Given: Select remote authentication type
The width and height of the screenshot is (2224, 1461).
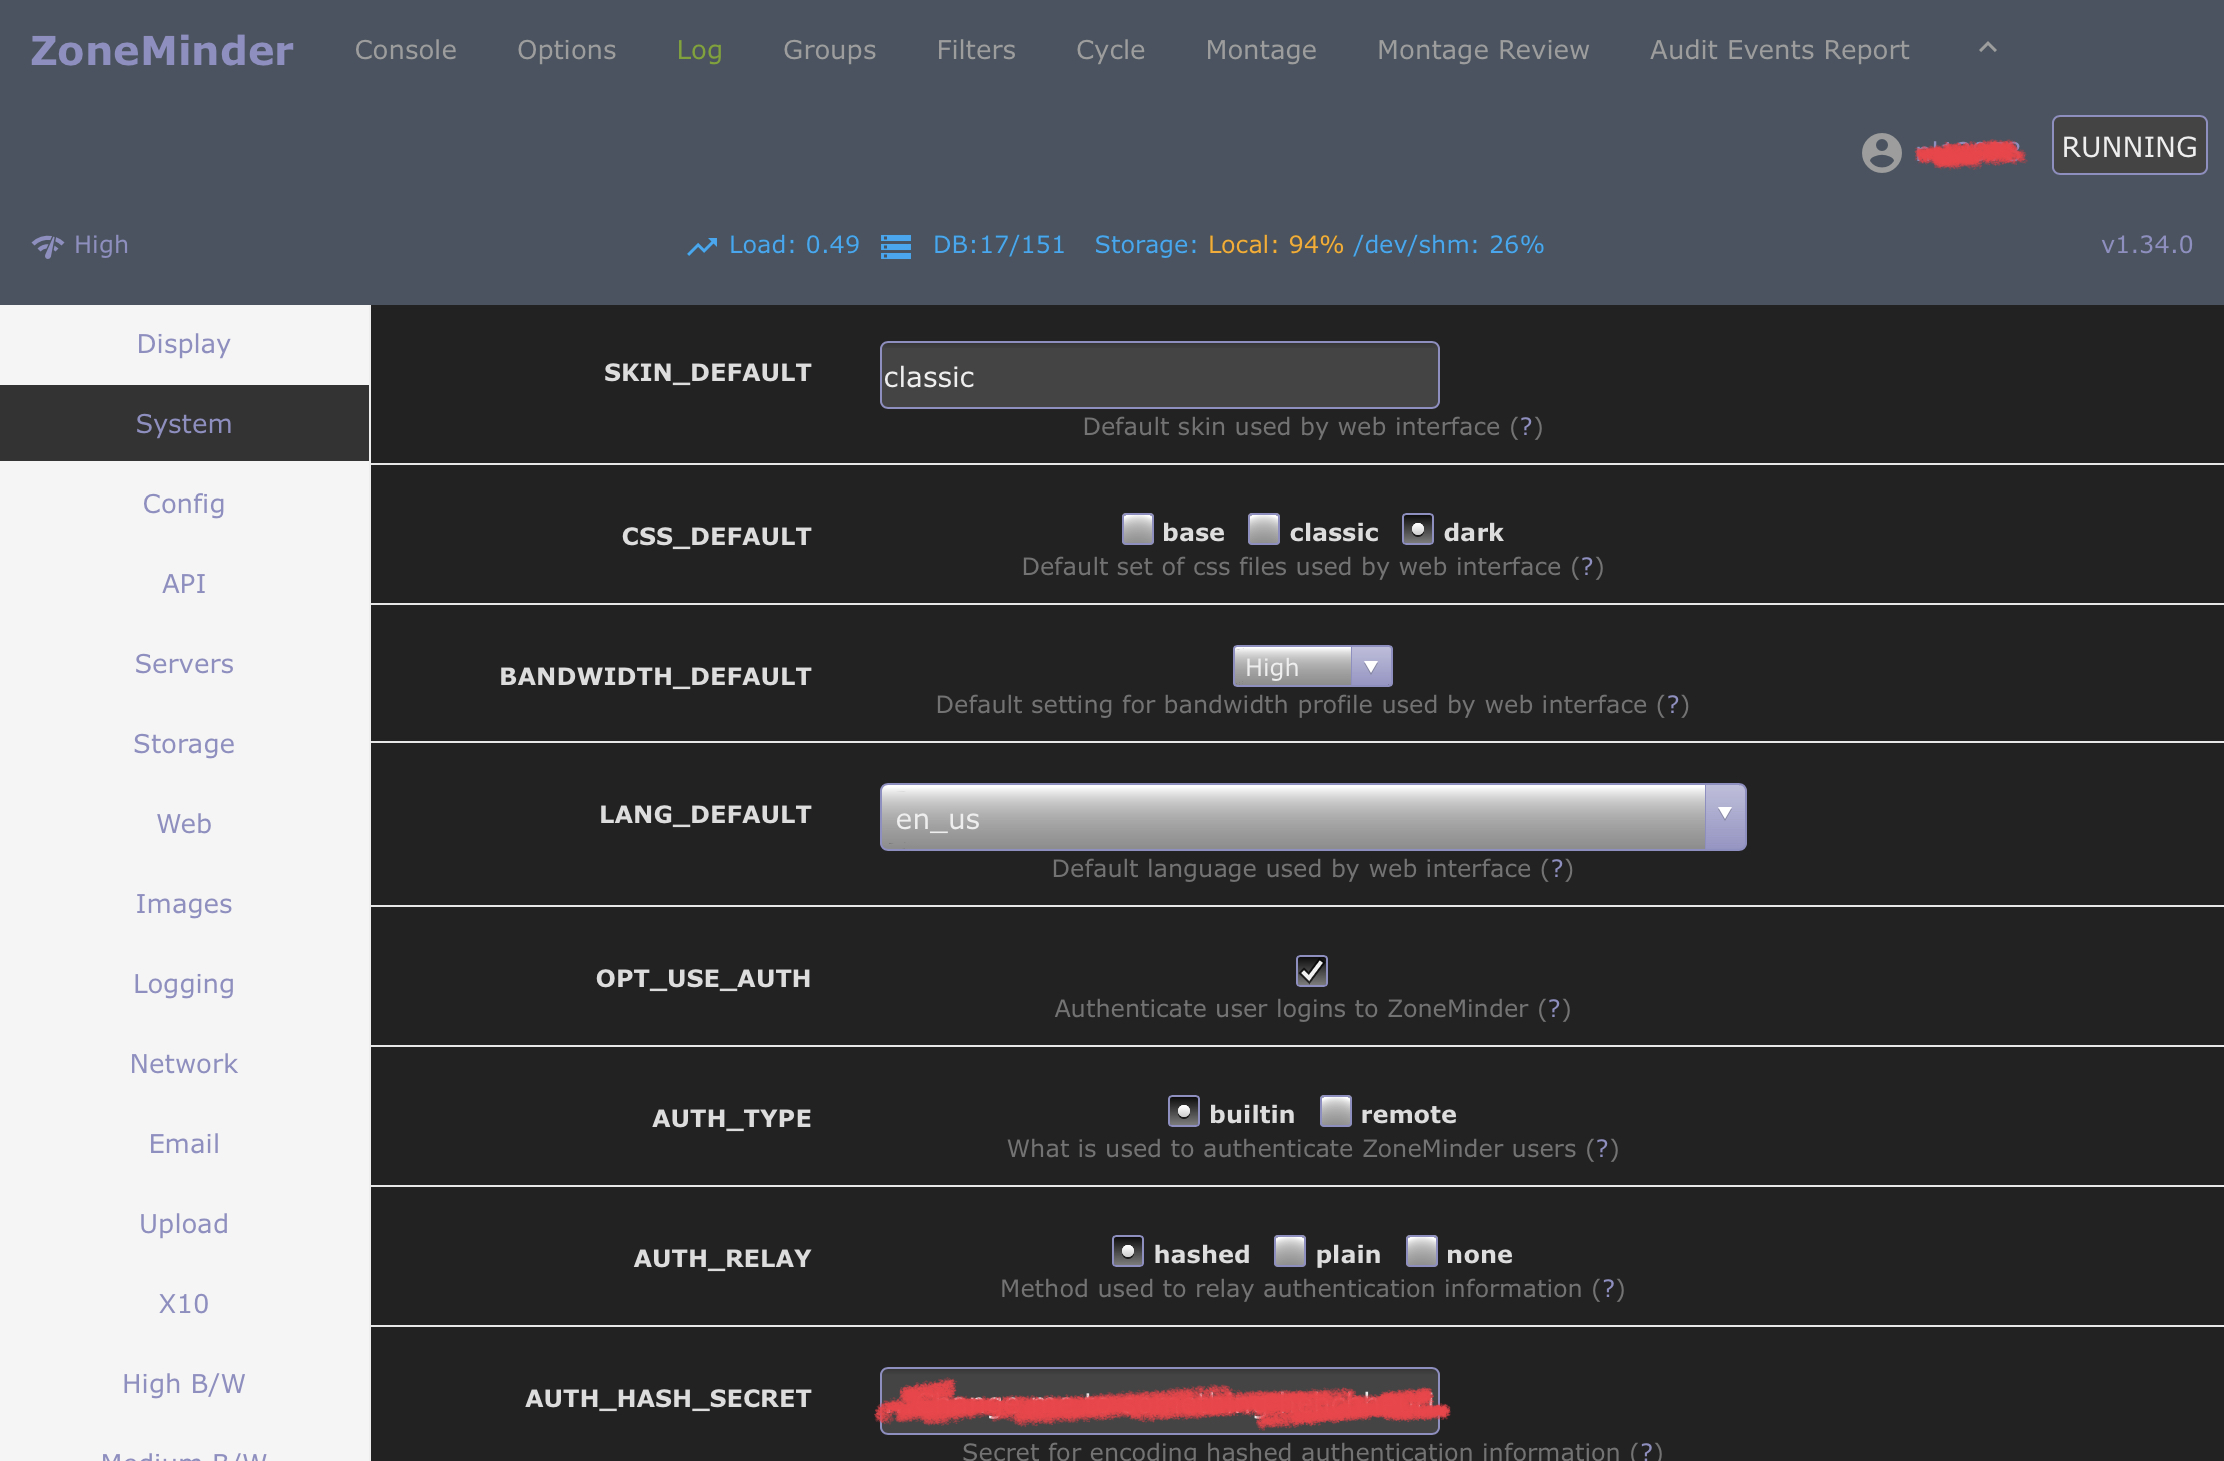Looking at the screenshot, I should coord(1335,1111).
